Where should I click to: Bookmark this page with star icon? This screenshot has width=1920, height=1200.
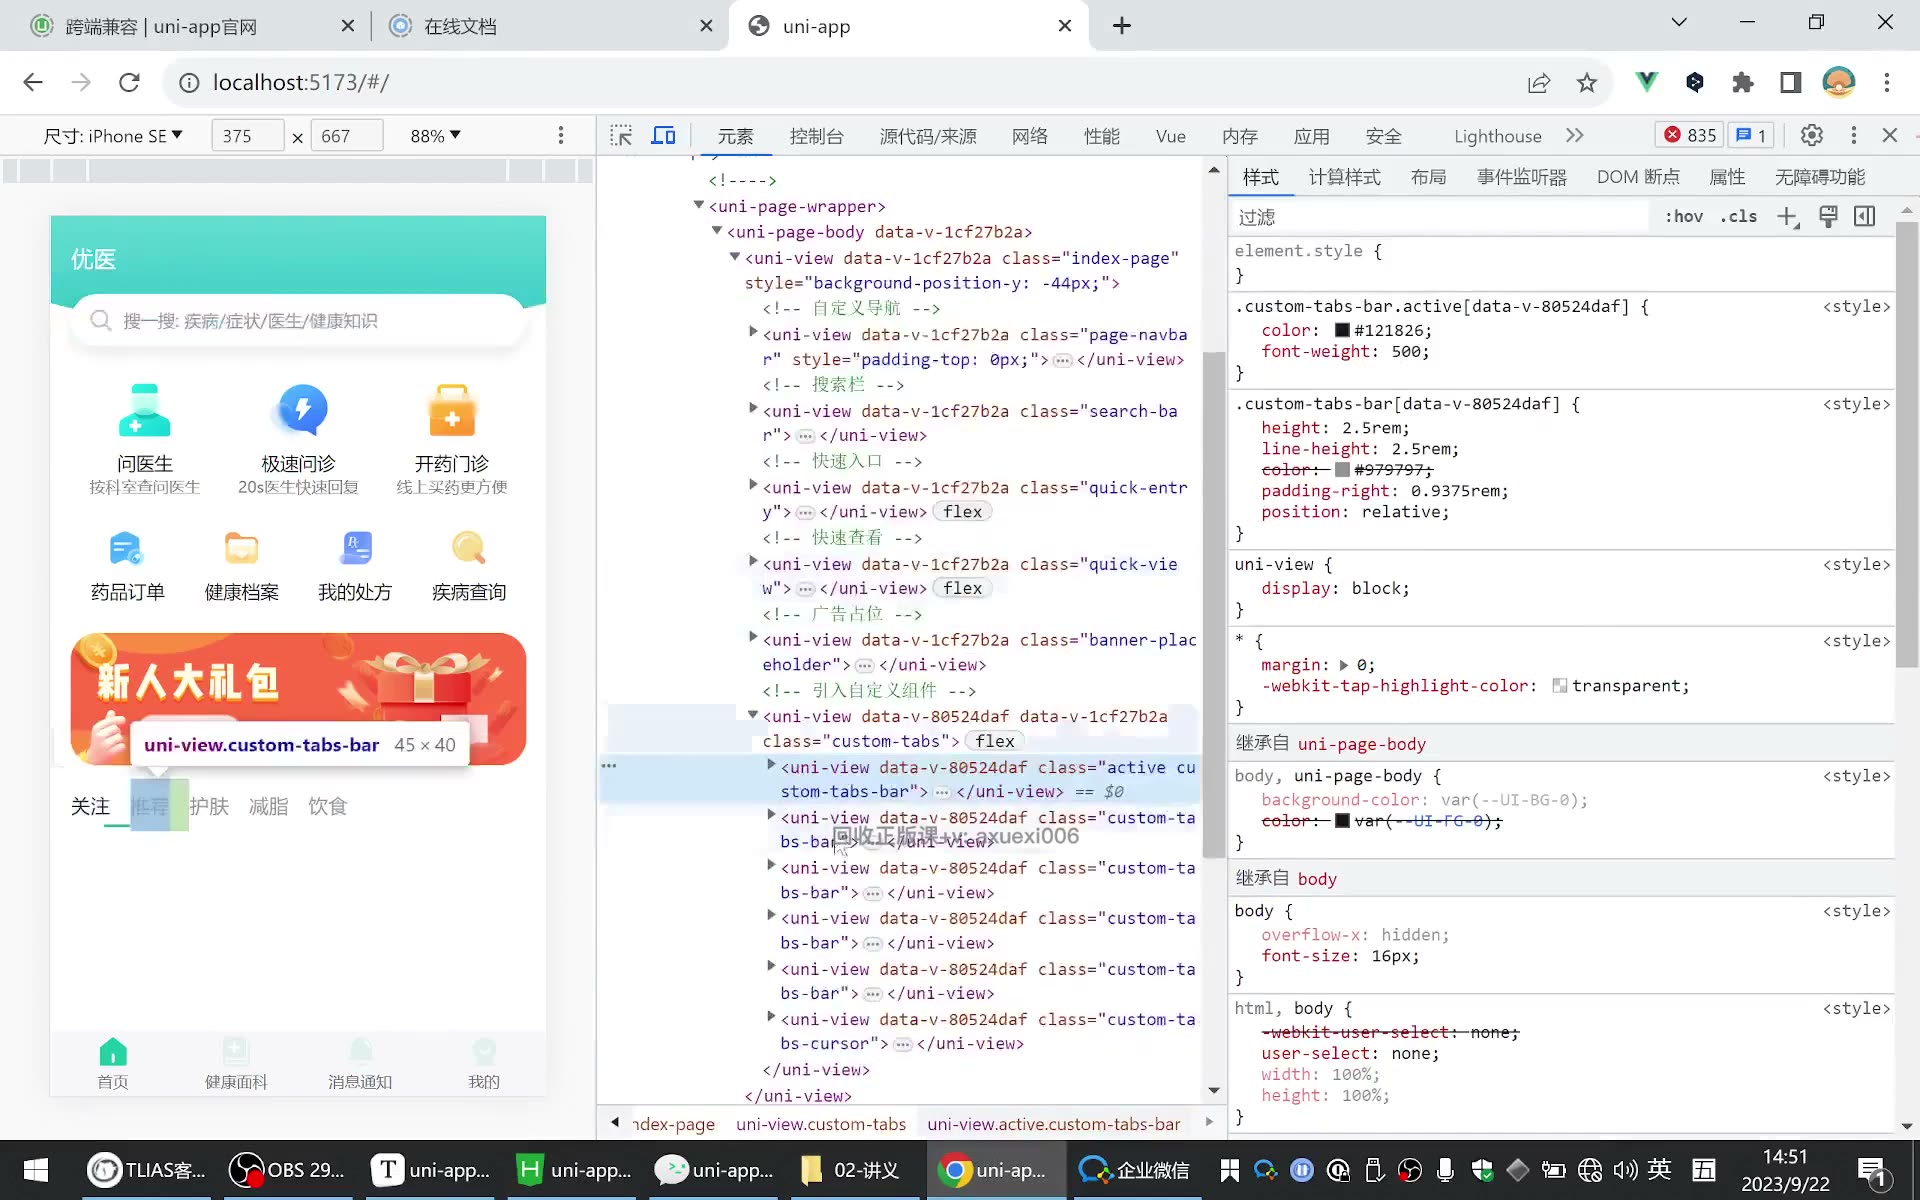coord(1587,83)
